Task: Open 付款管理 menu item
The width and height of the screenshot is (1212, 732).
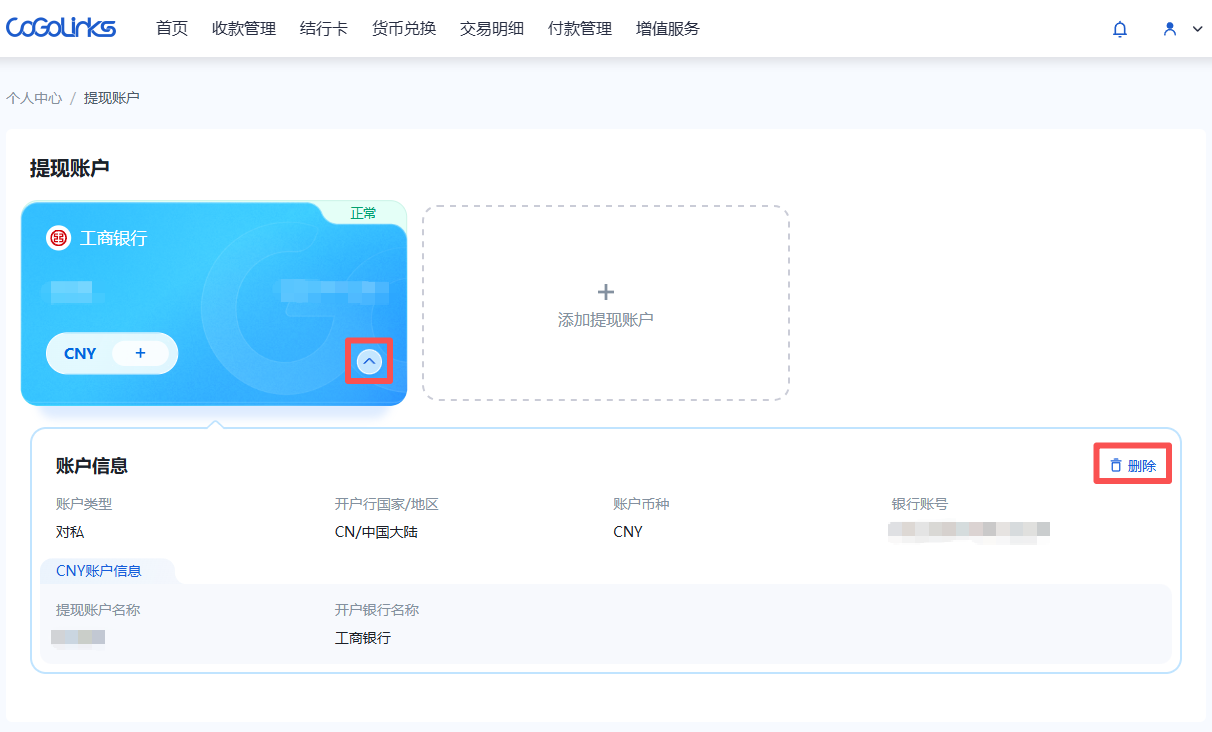Action: pyautogui.click(x=580, y=29)
